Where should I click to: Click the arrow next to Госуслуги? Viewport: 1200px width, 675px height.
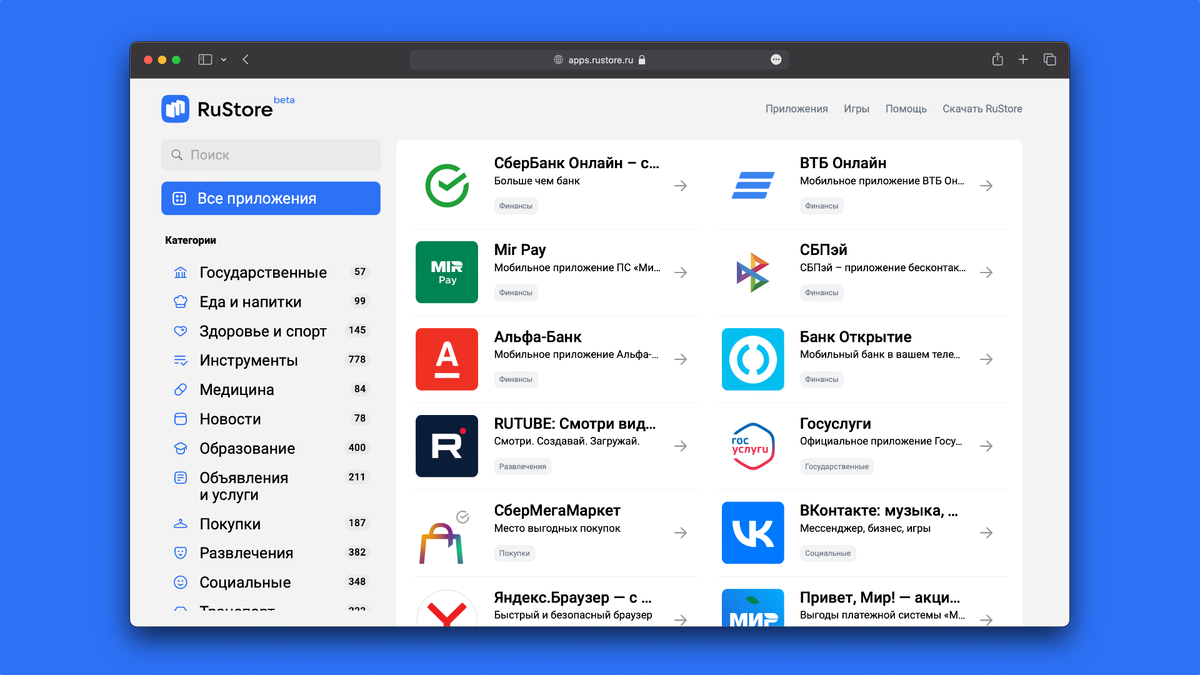pyautogui.click(x=987, y=446)
